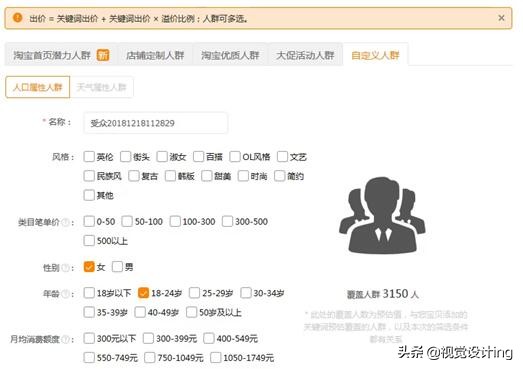523x369 pixels.
Task: Check the 街头 style checkbox
Action: point(125,156)
